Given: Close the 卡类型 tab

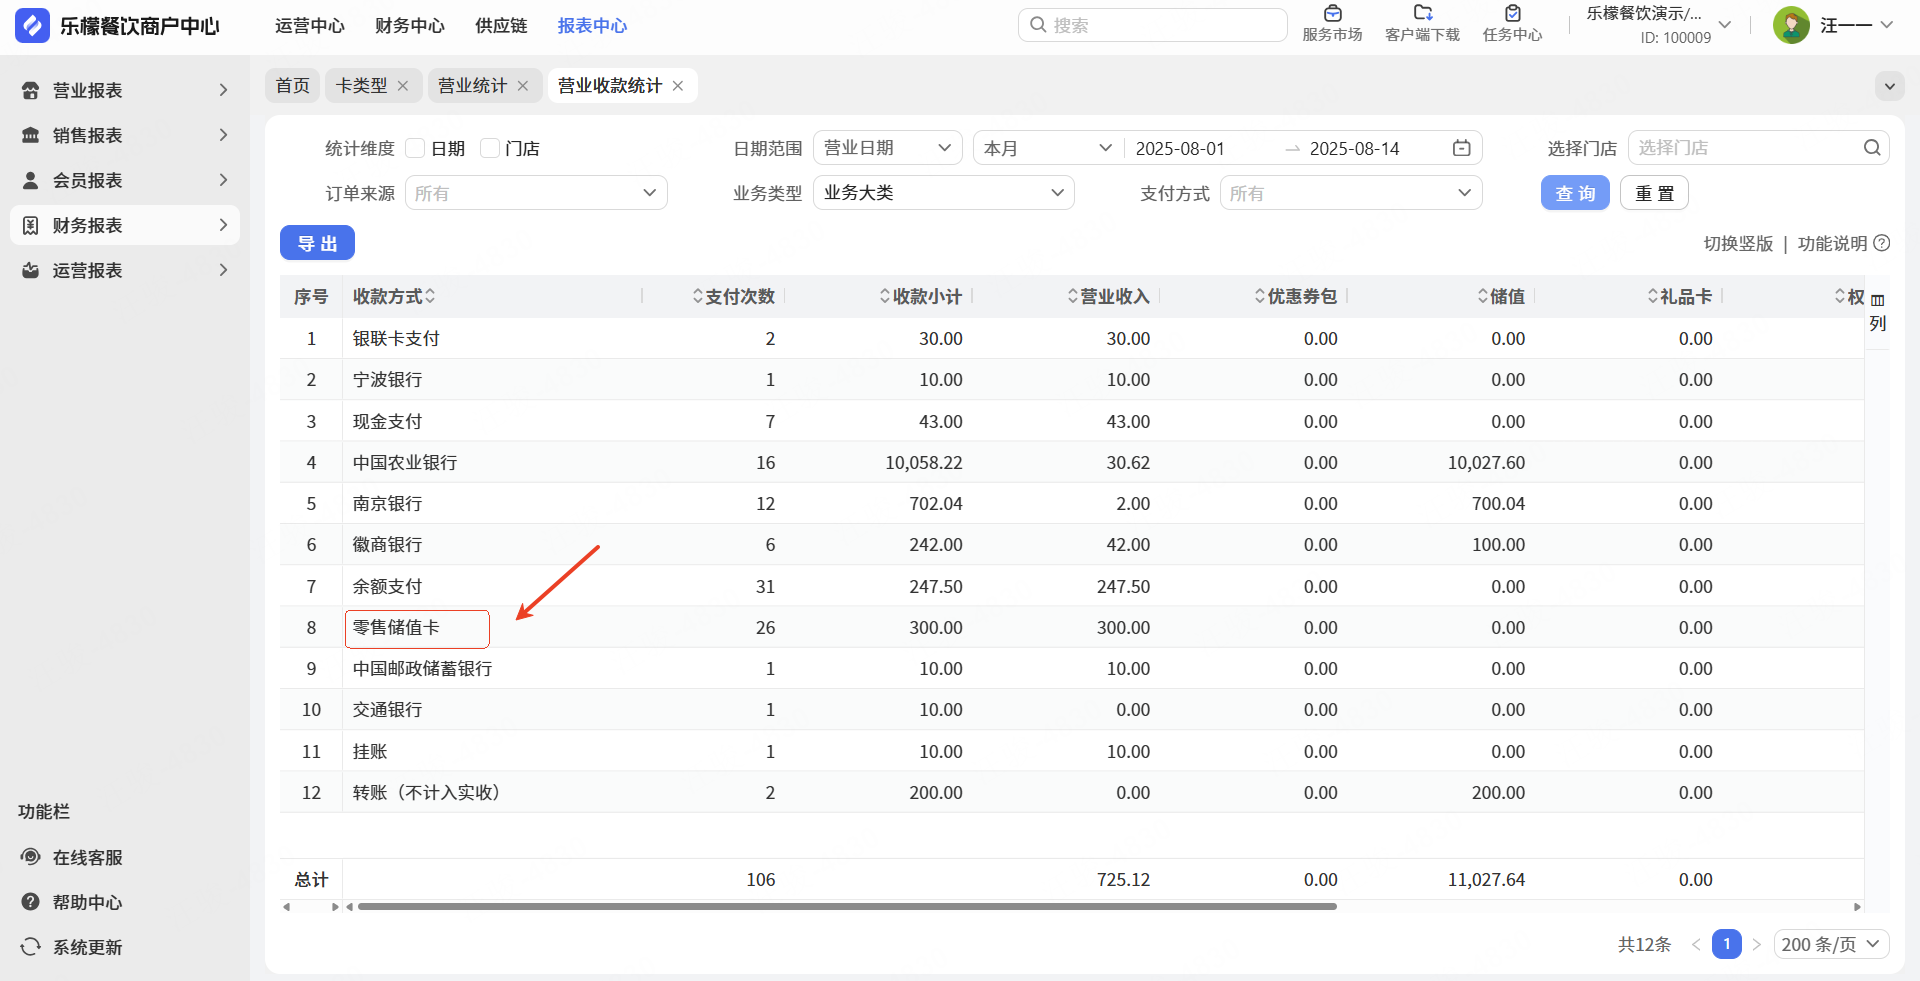Looking at the screenshot, I should pyautogui.click(x=403, y=86).
